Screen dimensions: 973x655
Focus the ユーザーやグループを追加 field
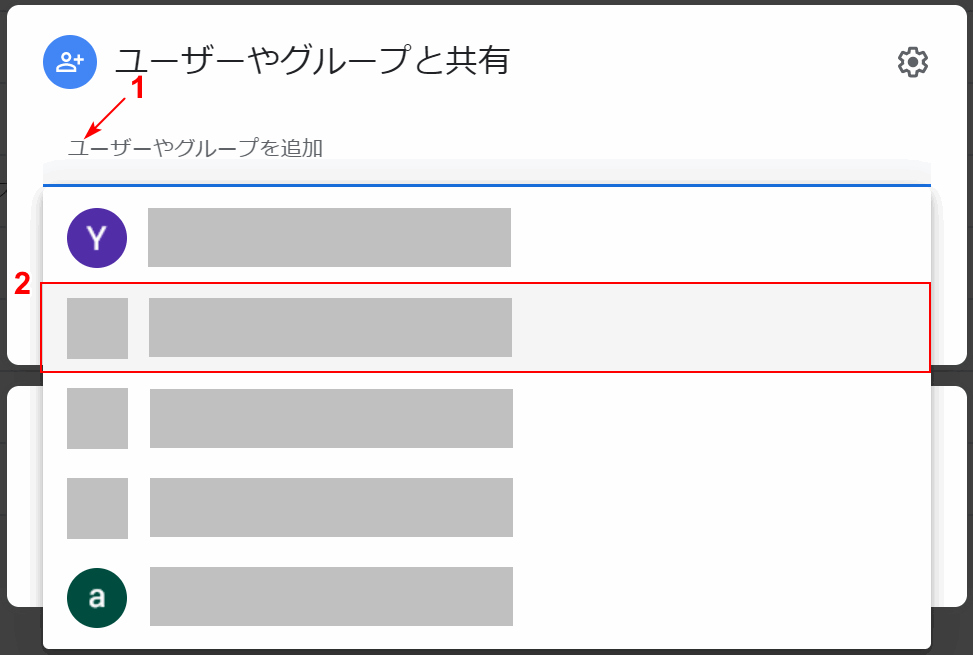pos(400,149)
